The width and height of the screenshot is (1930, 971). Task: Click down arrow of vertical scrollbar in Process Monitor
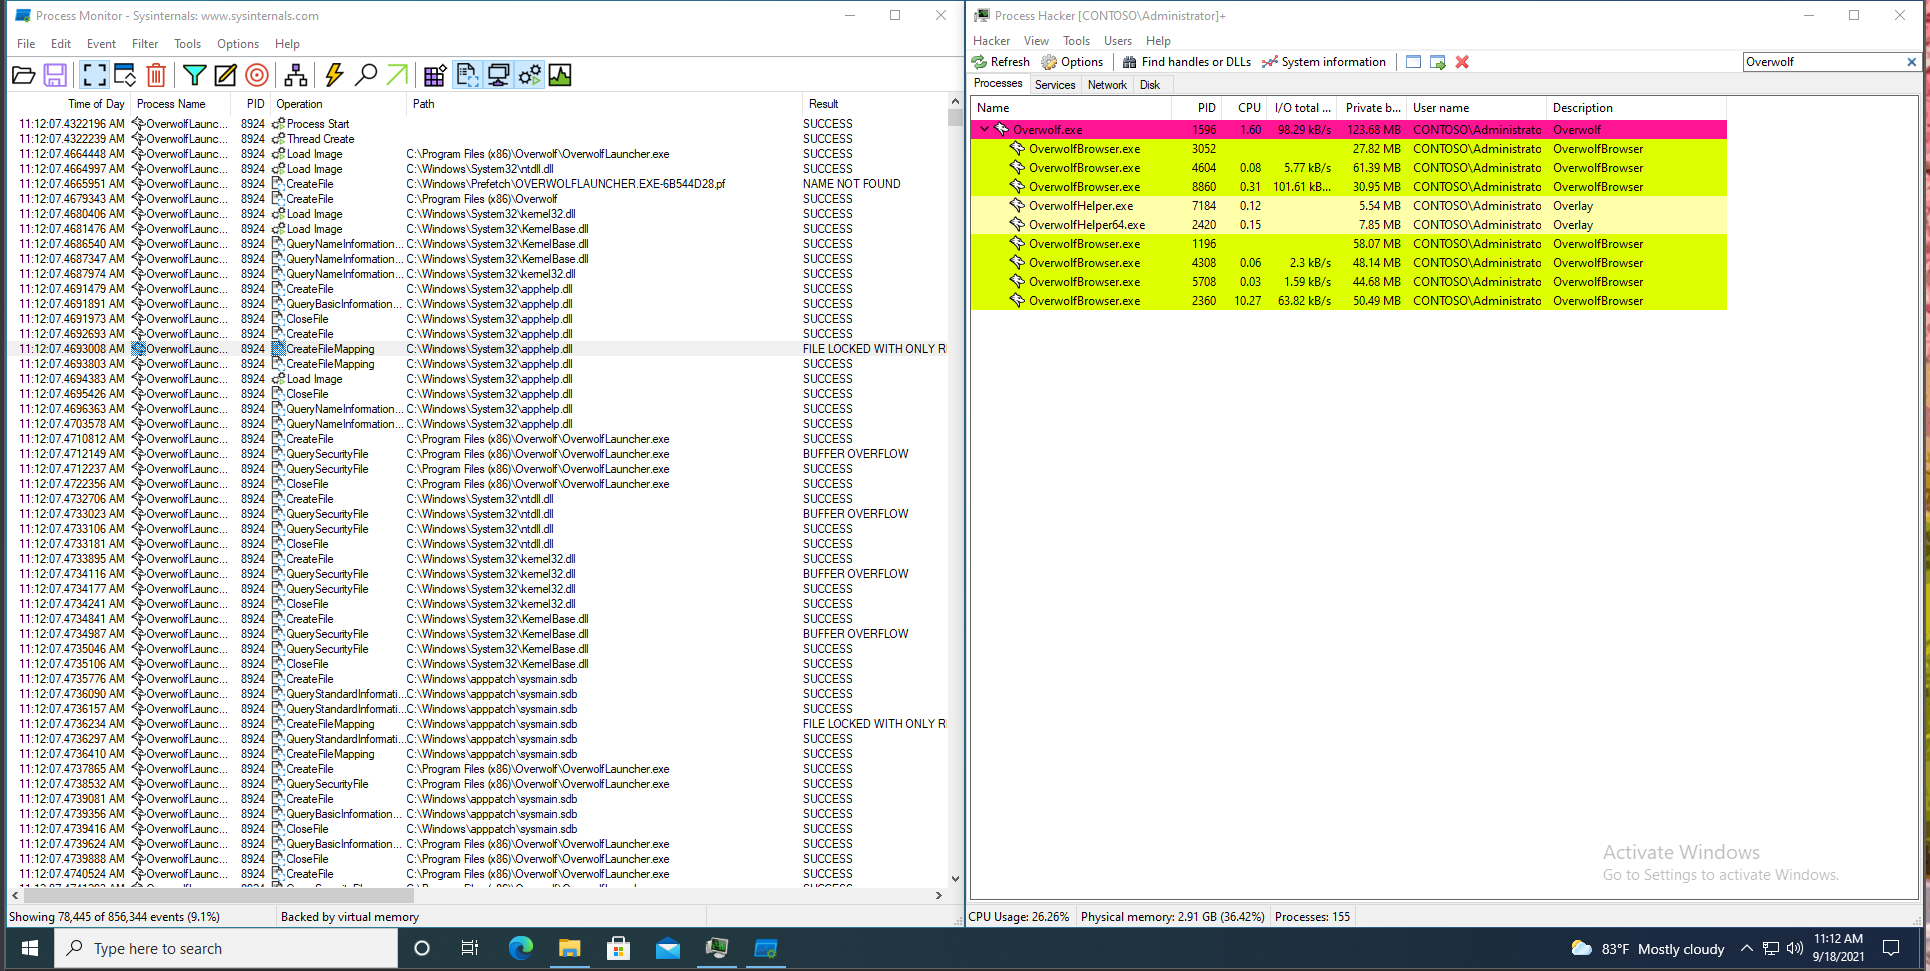[955, 879]
